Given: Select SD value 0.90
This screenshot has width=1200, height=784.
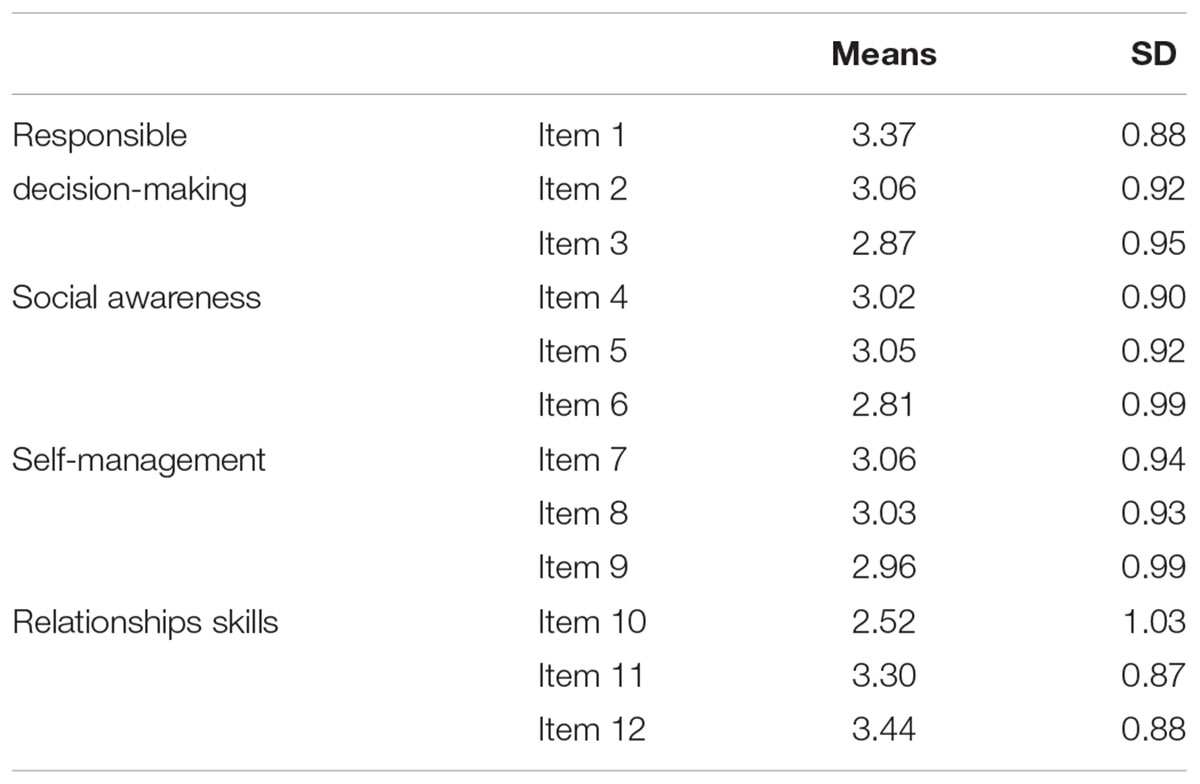Looking at the screenshot, I should tap(1153, 298).
